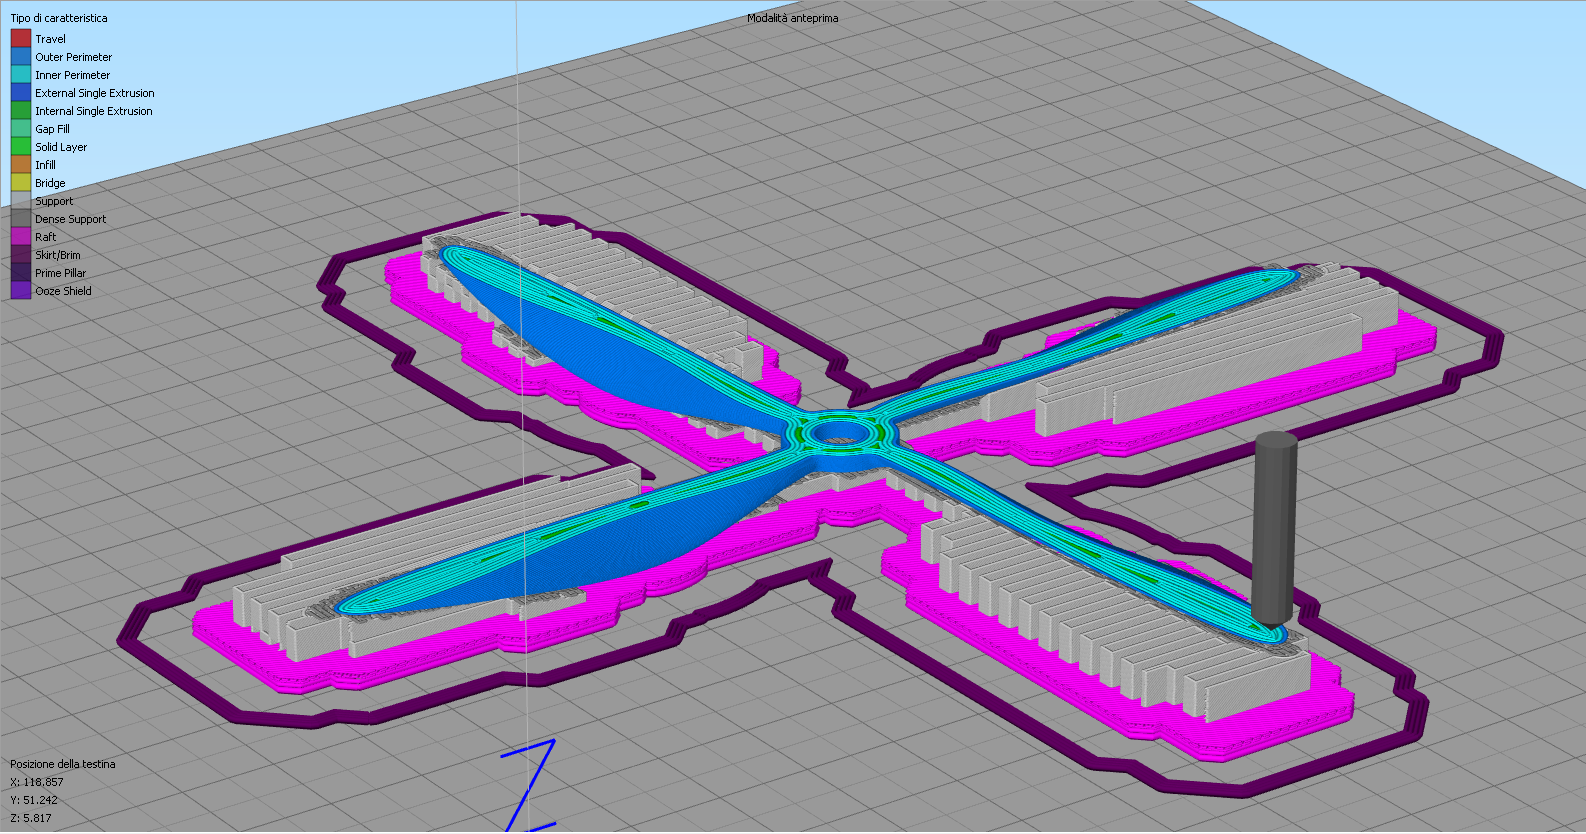Click the "Modalità anteprima" title text
Image resolution: width=1586 pixels, height=834 pixels.
pos(793,18)
